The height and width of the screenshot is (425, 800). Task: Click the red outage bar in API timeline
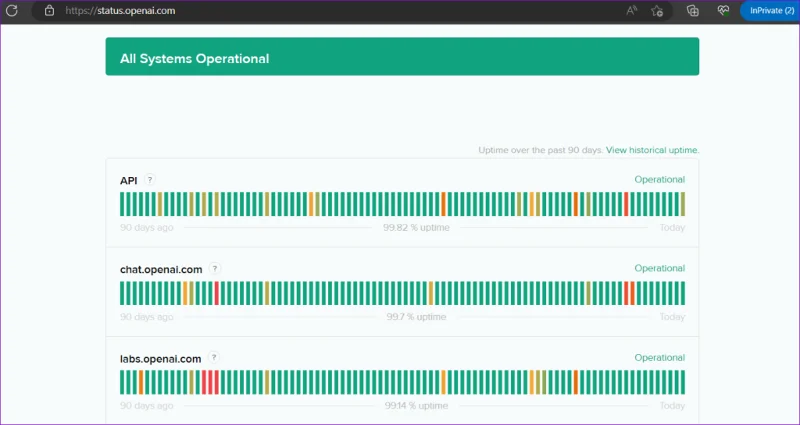click(x=626, y=204)
